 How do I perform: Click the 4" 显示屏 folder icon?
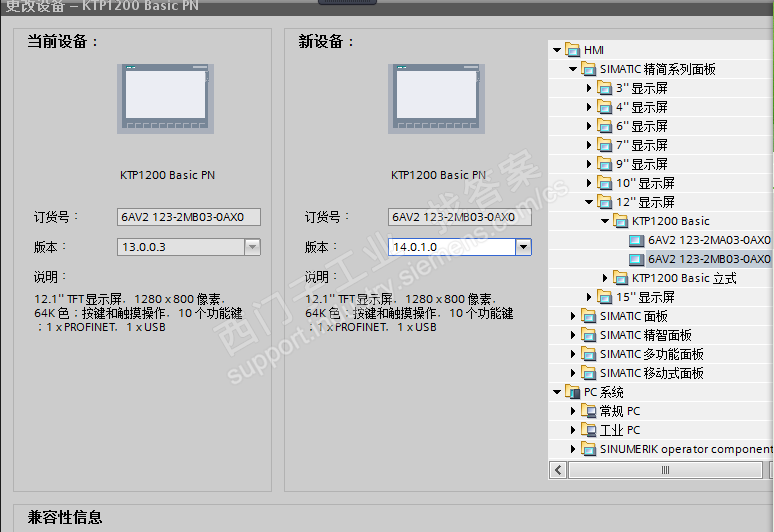tap(604, 107)
